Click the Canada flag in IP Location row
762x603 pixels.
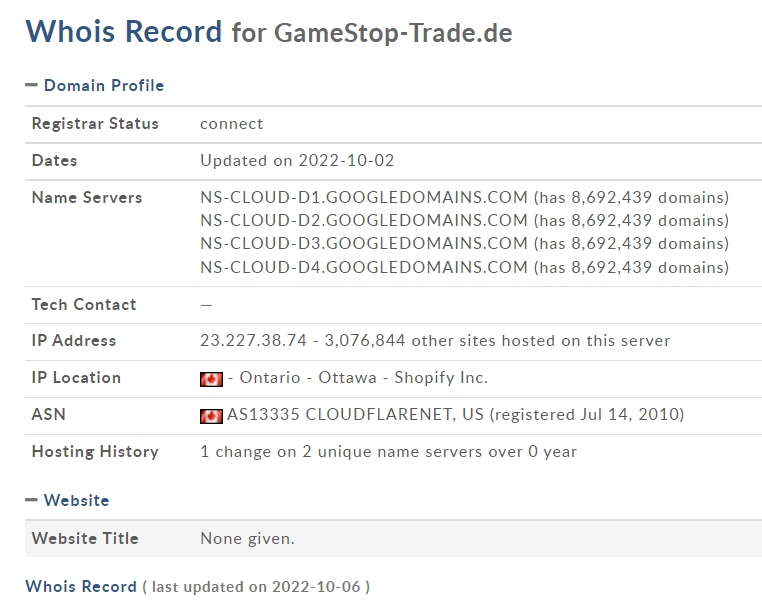(x=211, y=379)
